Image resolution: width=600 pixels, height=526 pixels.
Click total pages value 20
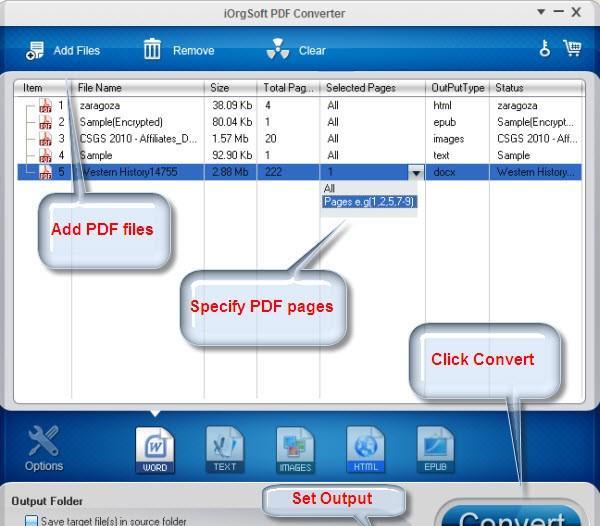pos(271,138)
